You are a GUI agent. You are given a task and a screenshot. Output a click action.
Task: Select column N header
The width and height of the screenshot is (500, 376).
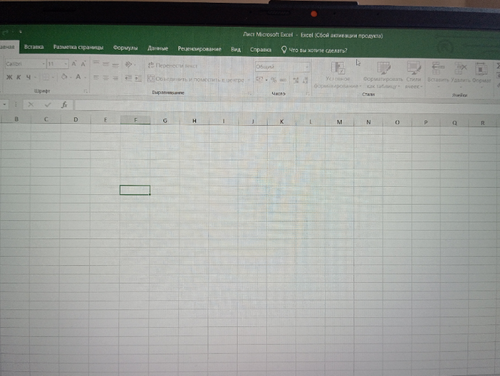point(368,122)
